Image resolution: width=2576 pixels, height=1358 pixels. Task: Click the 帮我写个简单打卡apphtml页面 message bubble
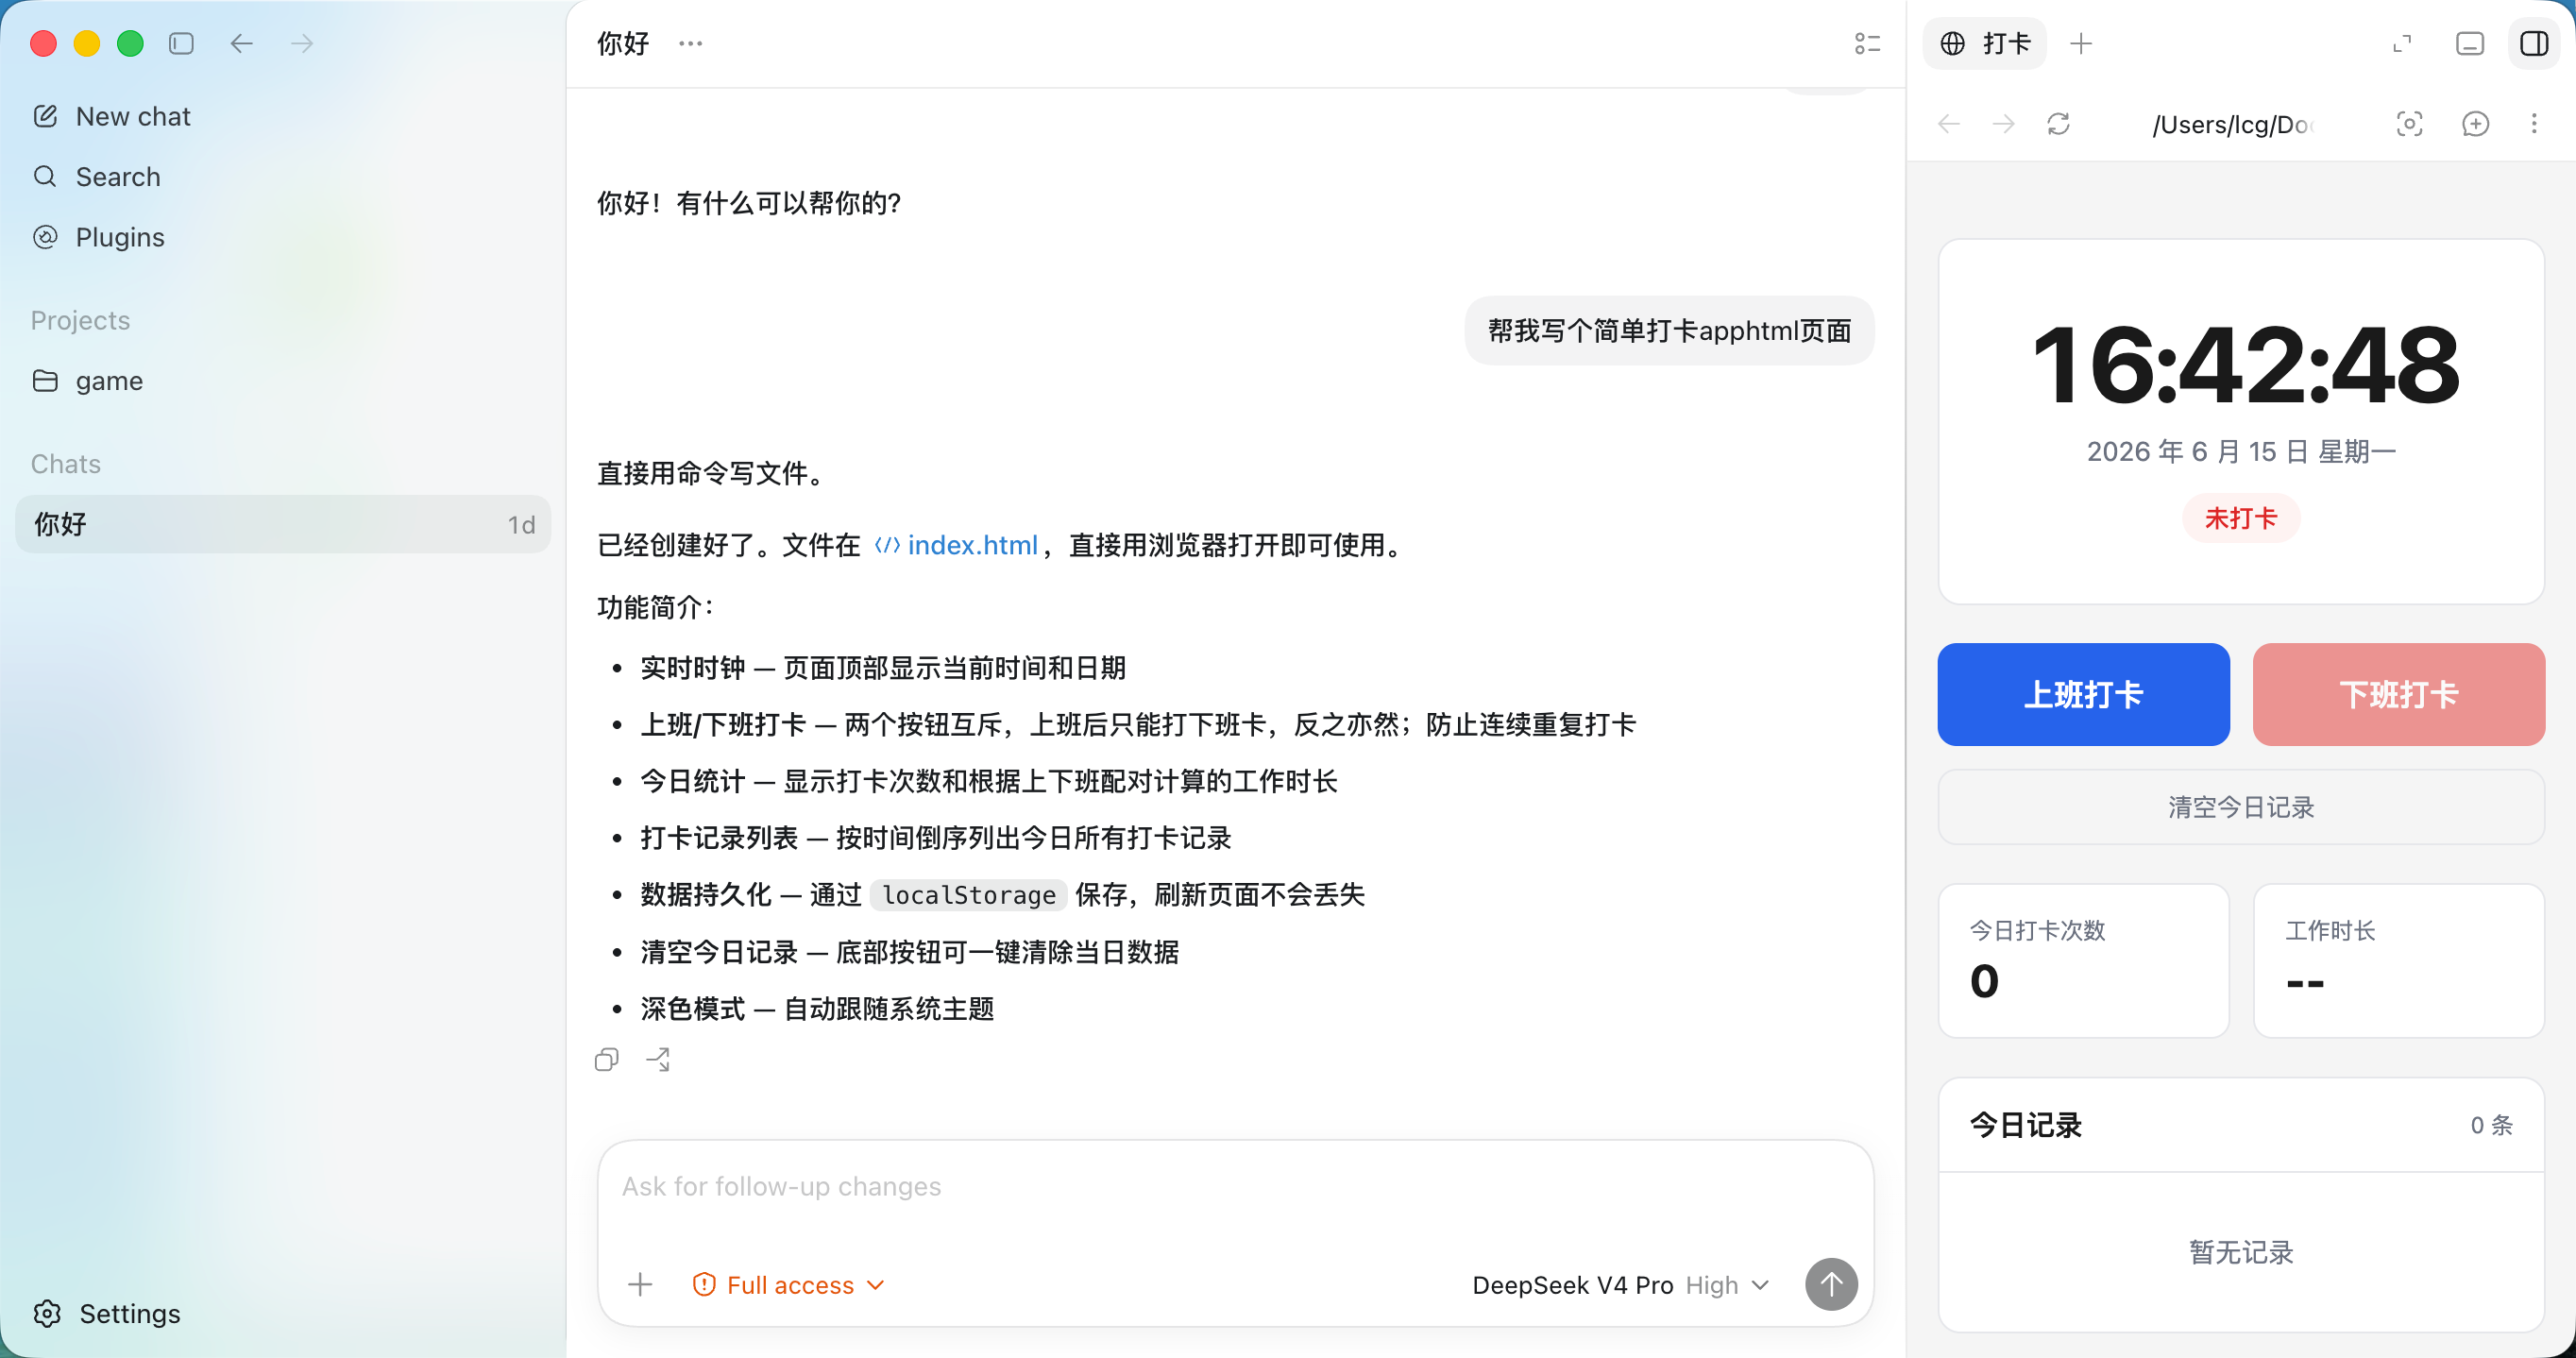click(x=1669, y=331)
